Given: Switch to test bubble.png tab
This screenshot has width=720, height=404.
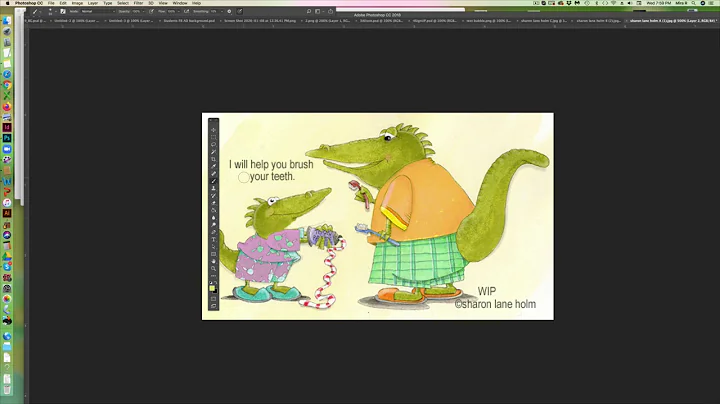Looking at the screenshot, I should (489, 21).
